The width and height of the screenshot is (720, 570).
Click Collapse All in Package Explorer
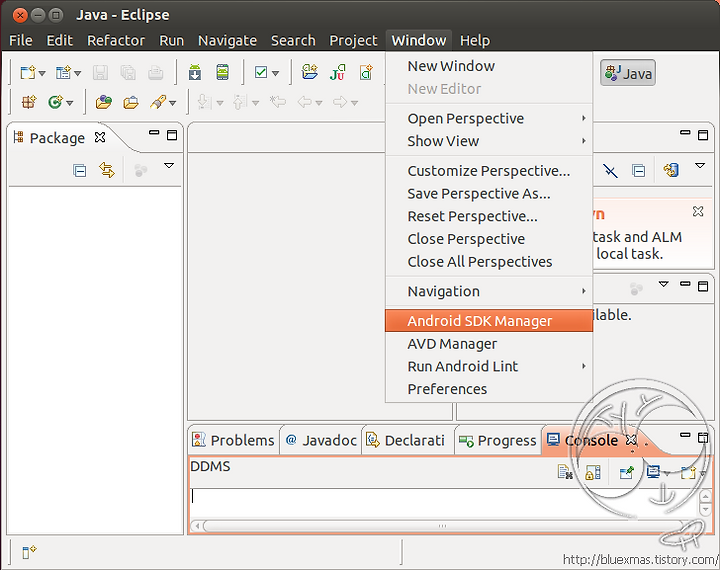click(79, 171)
